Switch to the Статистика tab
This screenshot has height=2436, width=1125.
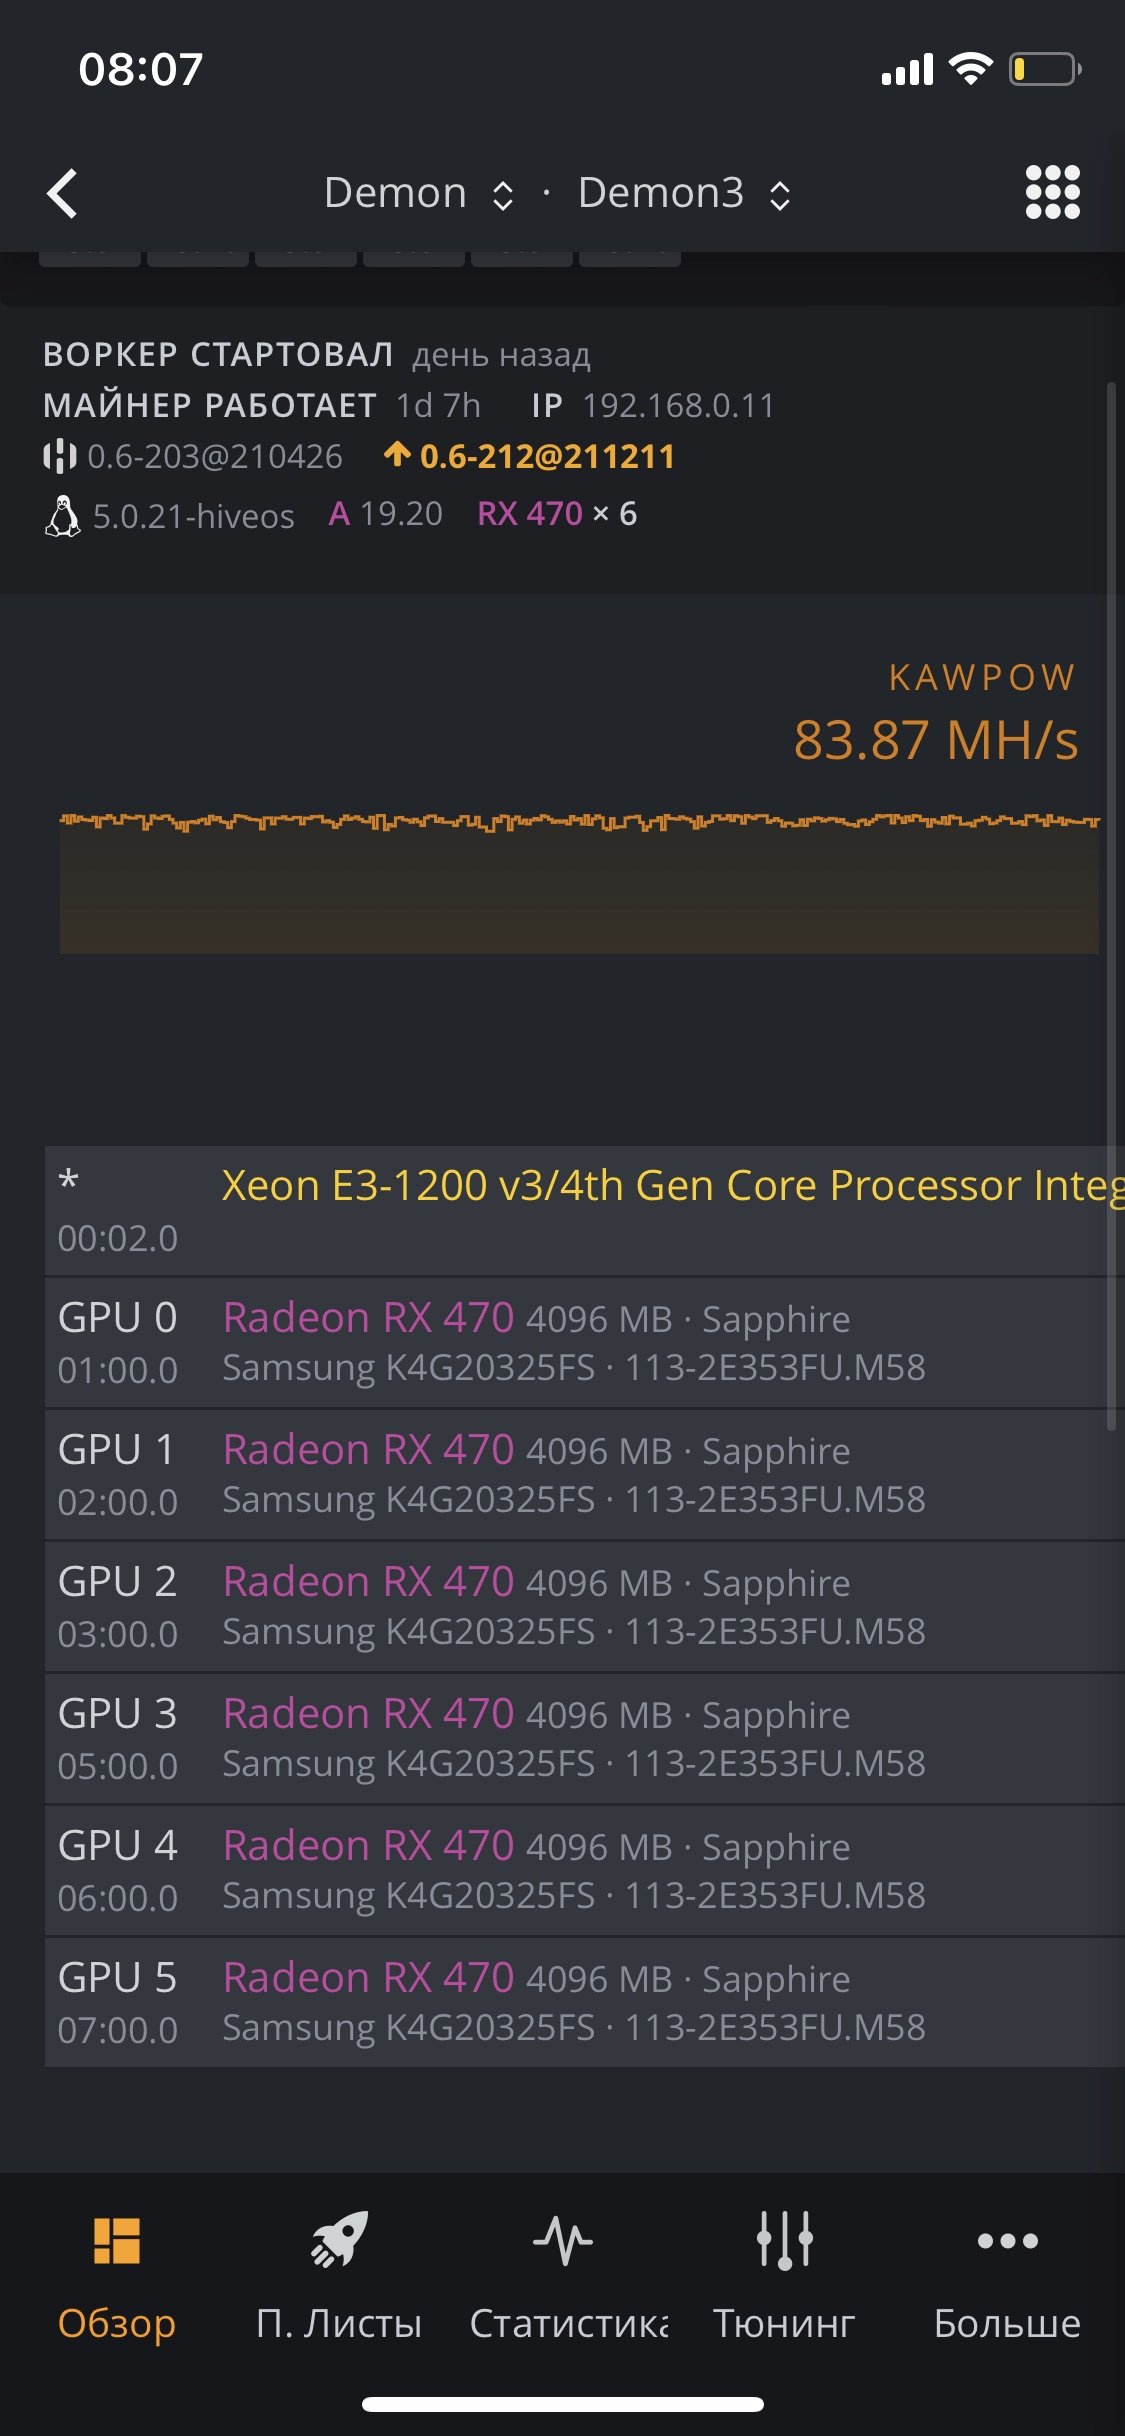[x=568, y=2322]
